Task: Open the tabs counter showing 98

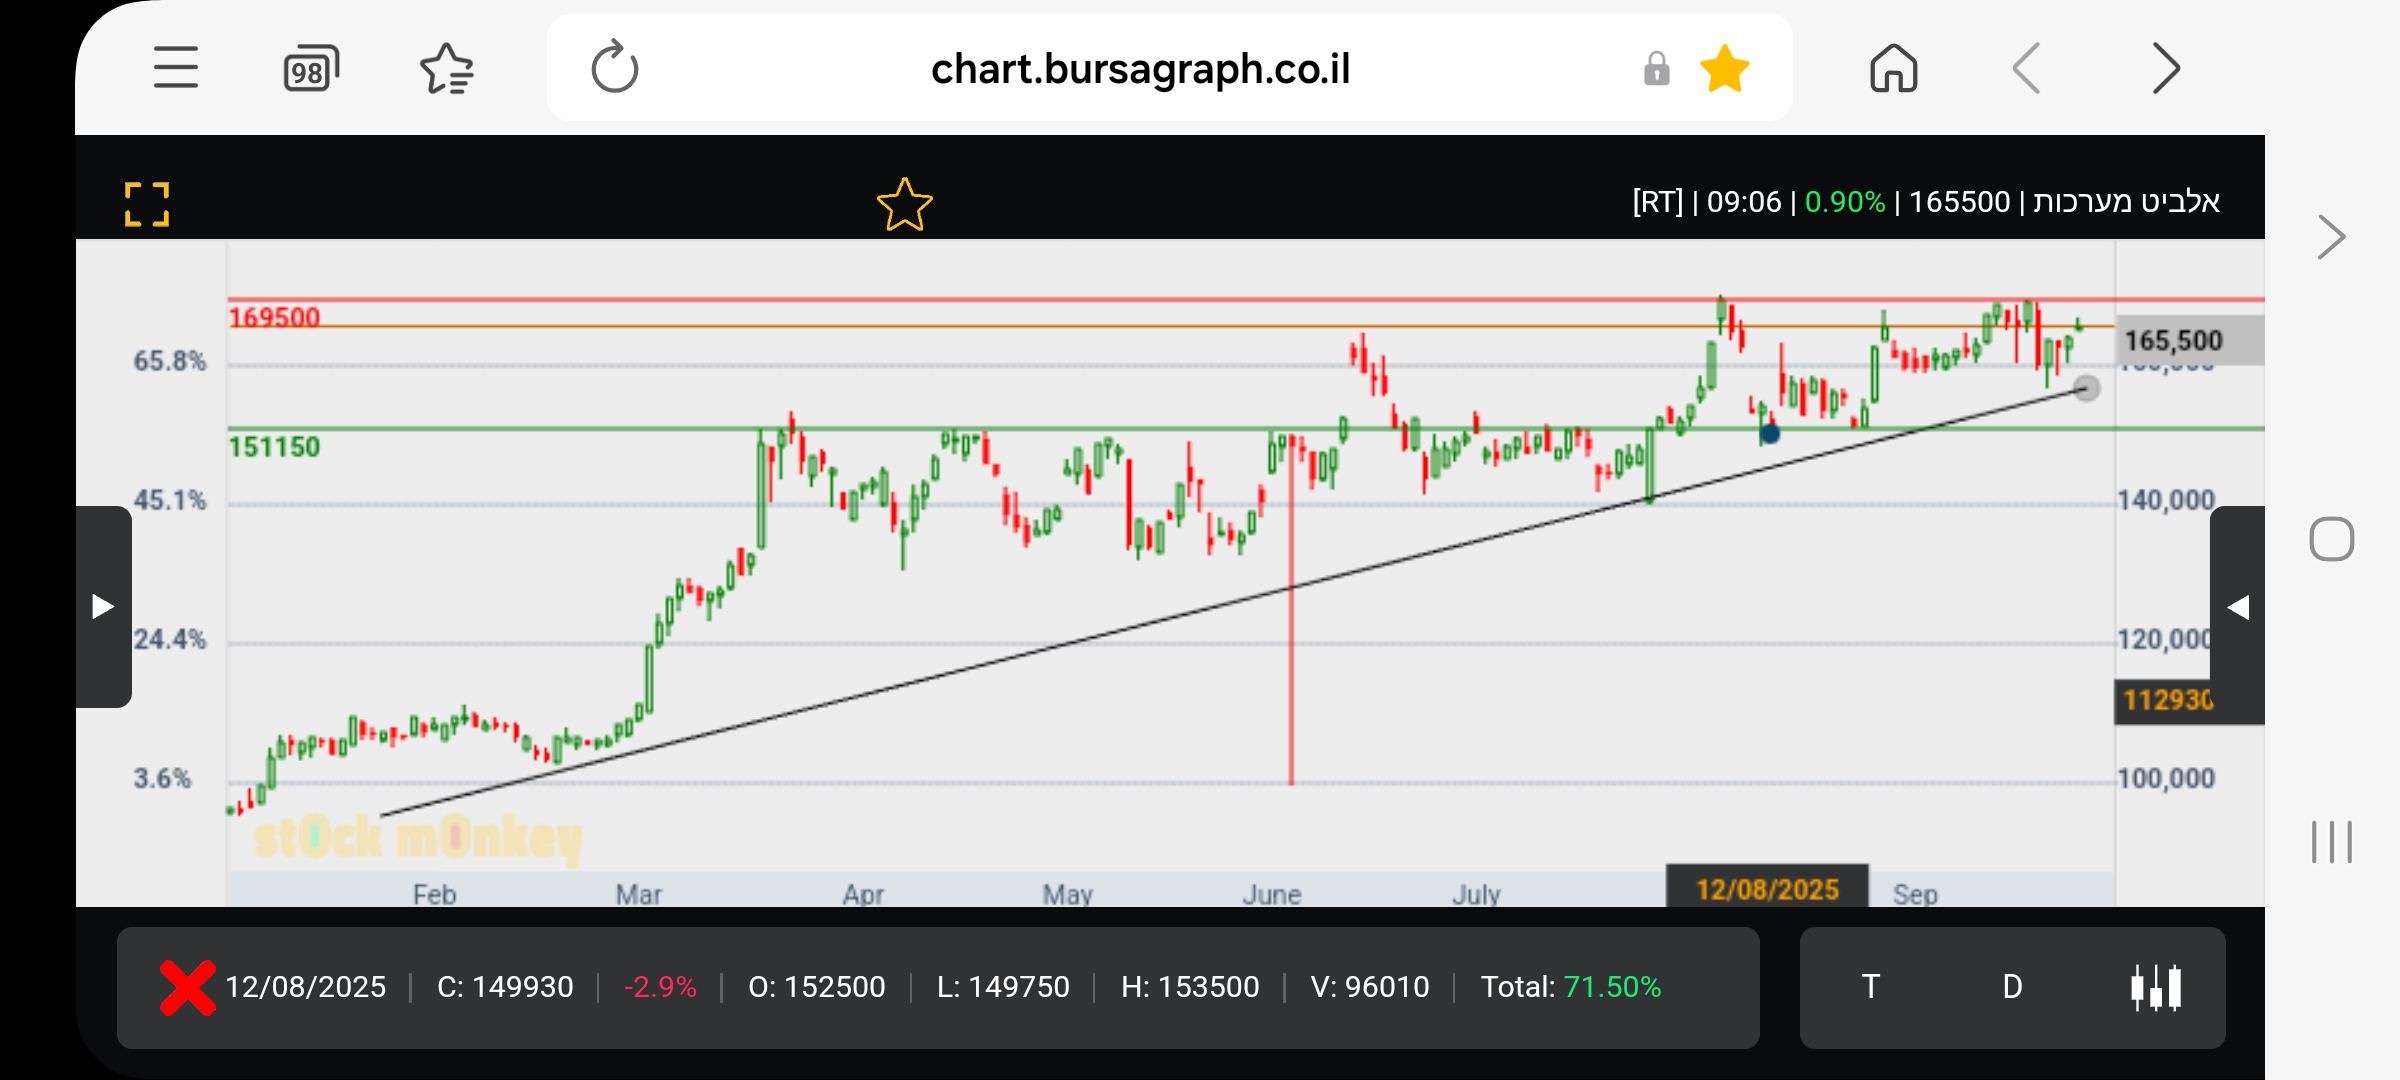Action: 311,69
